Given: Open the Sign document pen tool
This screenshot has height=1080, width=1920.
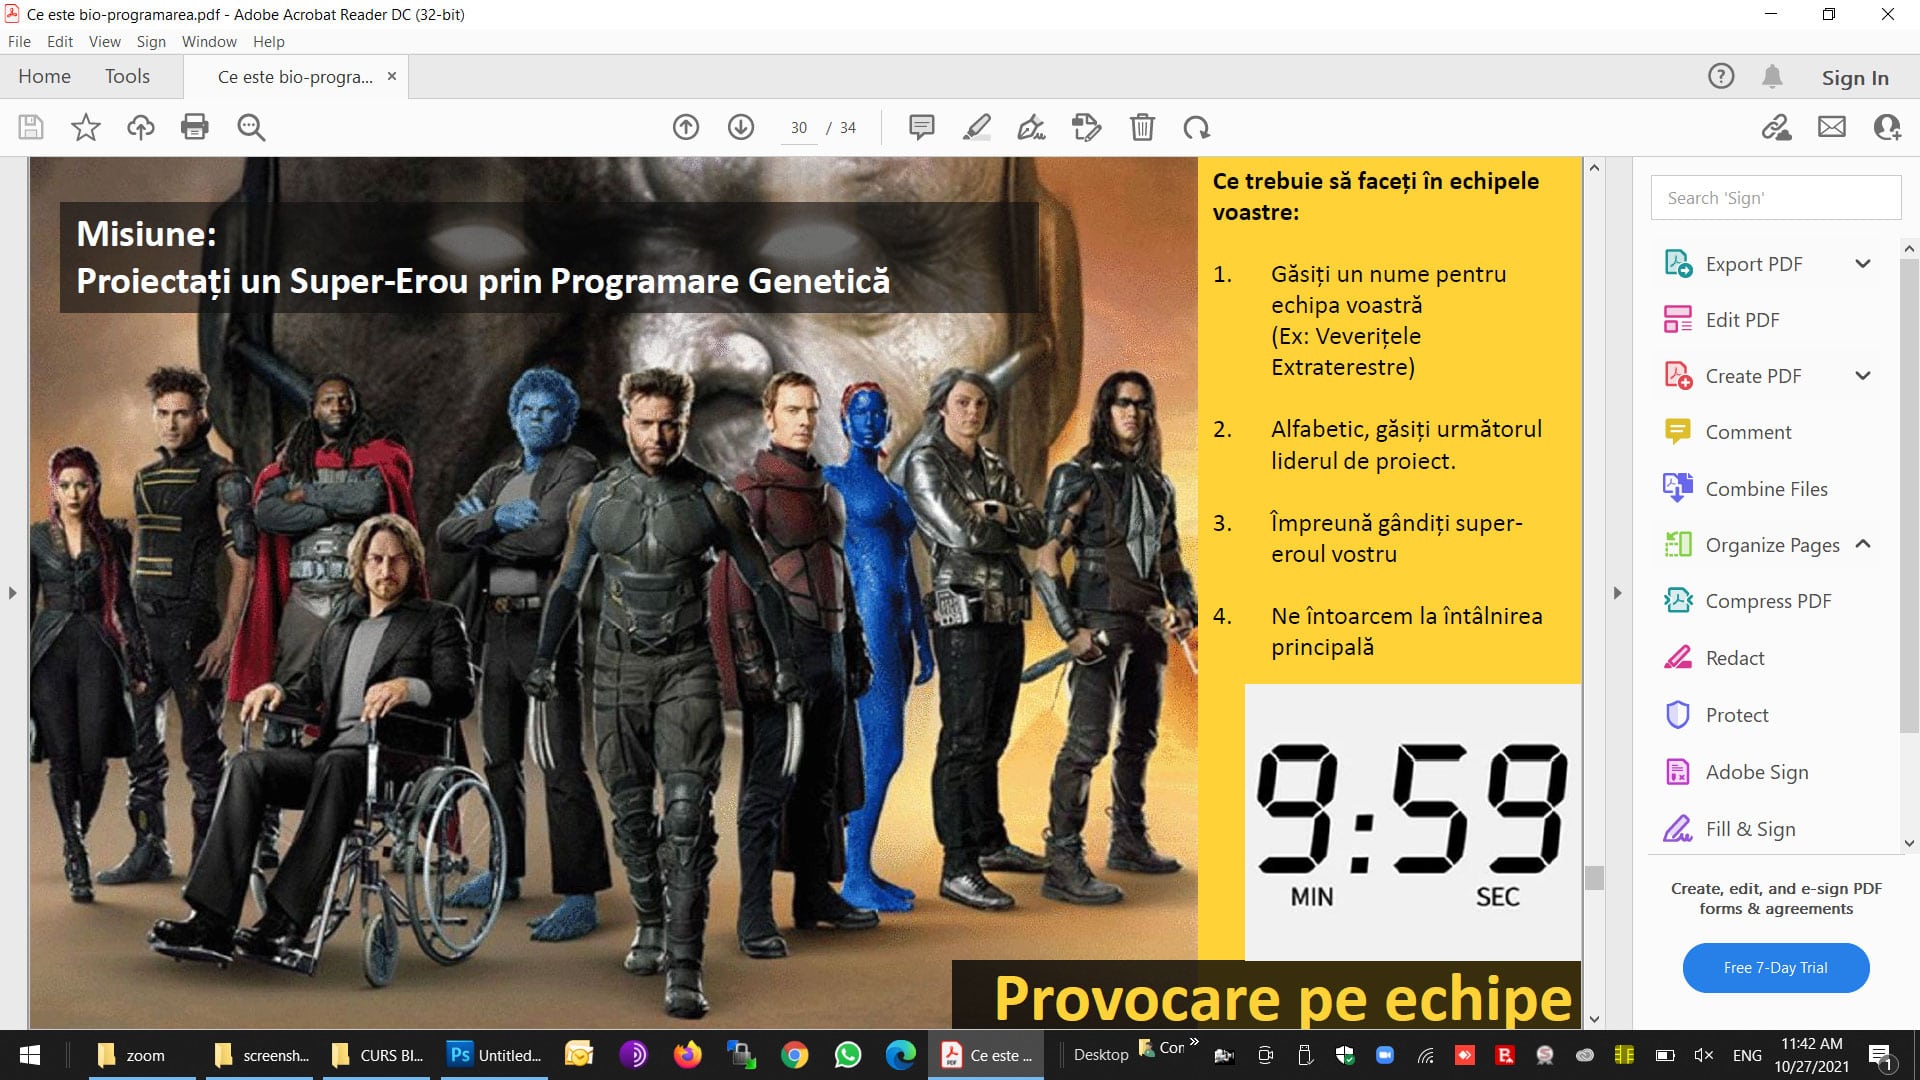Looking at the screenshot, I should coord(1031,127).
